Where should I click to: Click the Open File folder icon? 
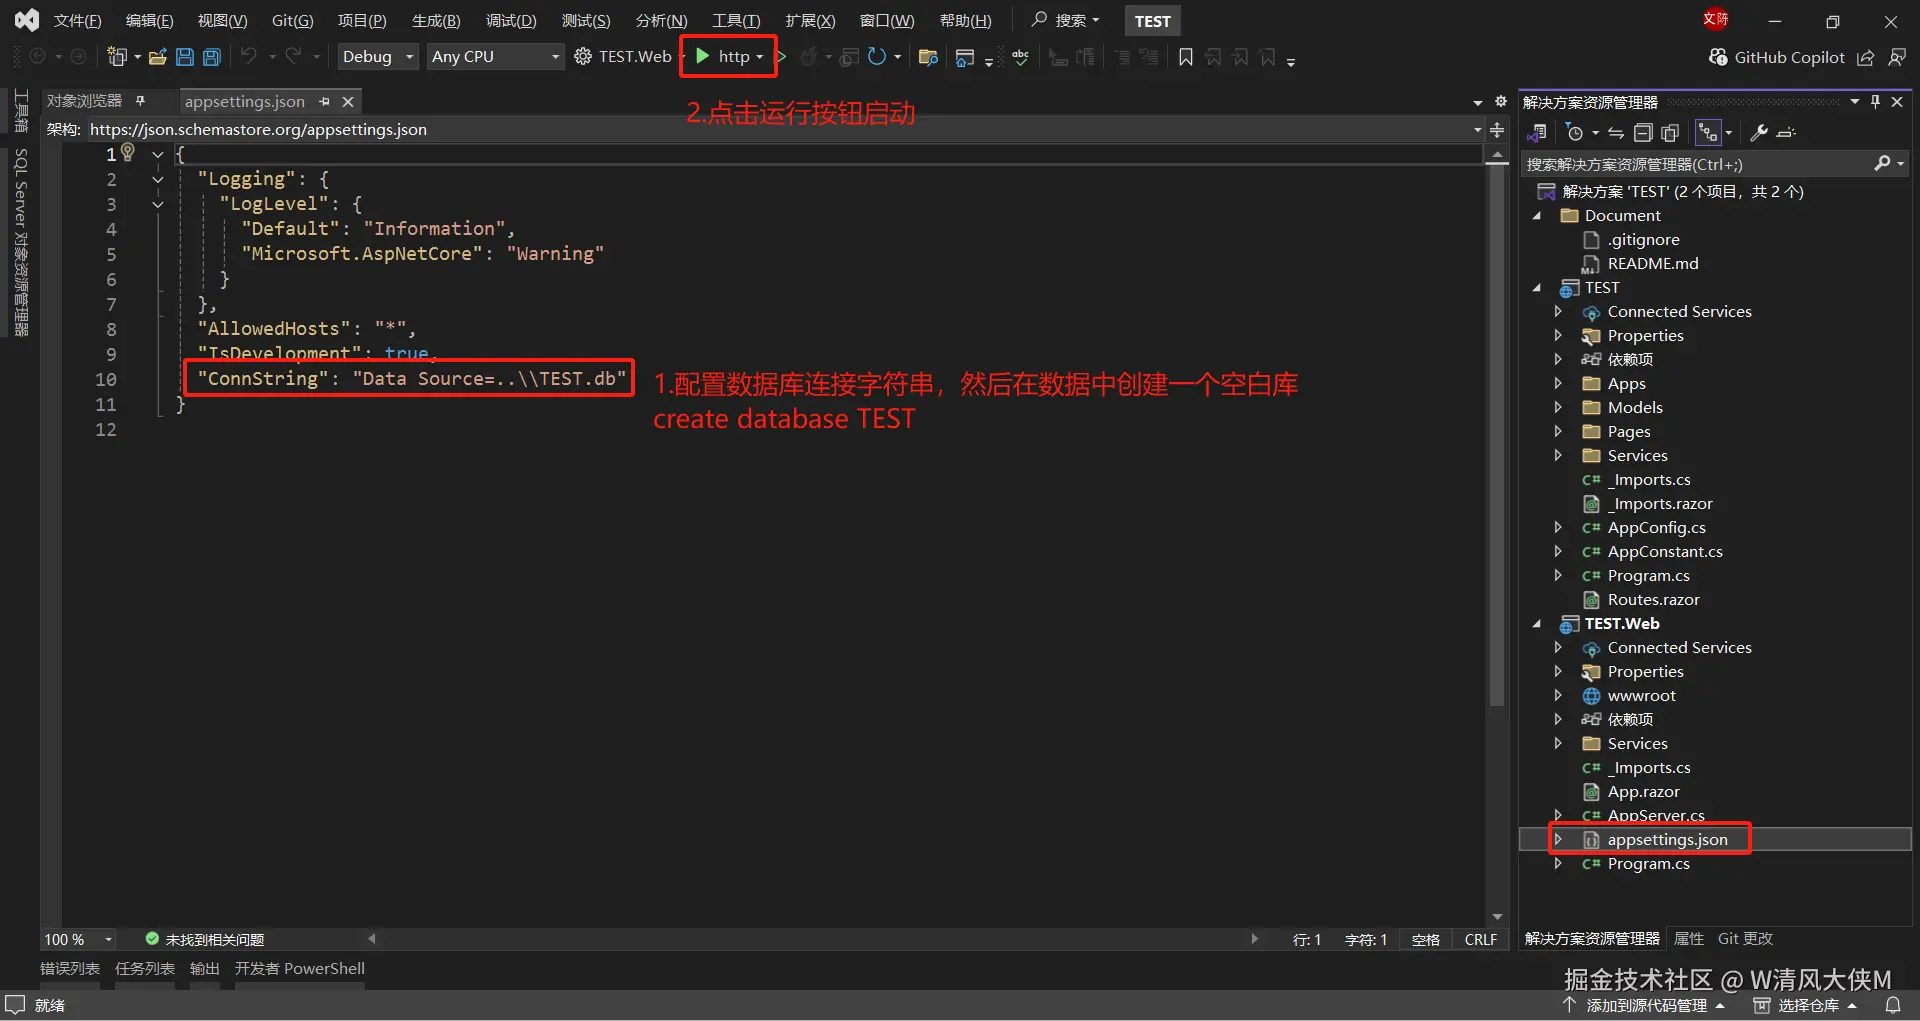click(157, 57)
